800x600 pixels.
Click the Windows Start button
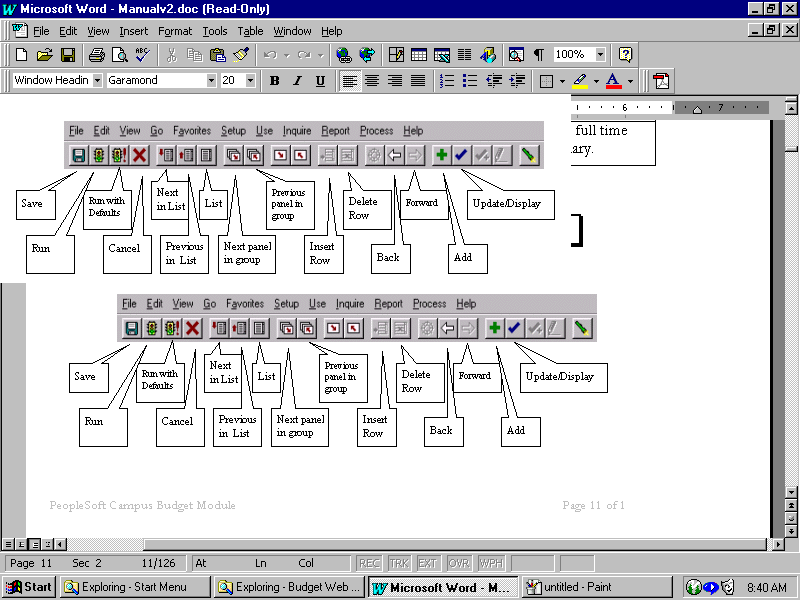point(29,587)
